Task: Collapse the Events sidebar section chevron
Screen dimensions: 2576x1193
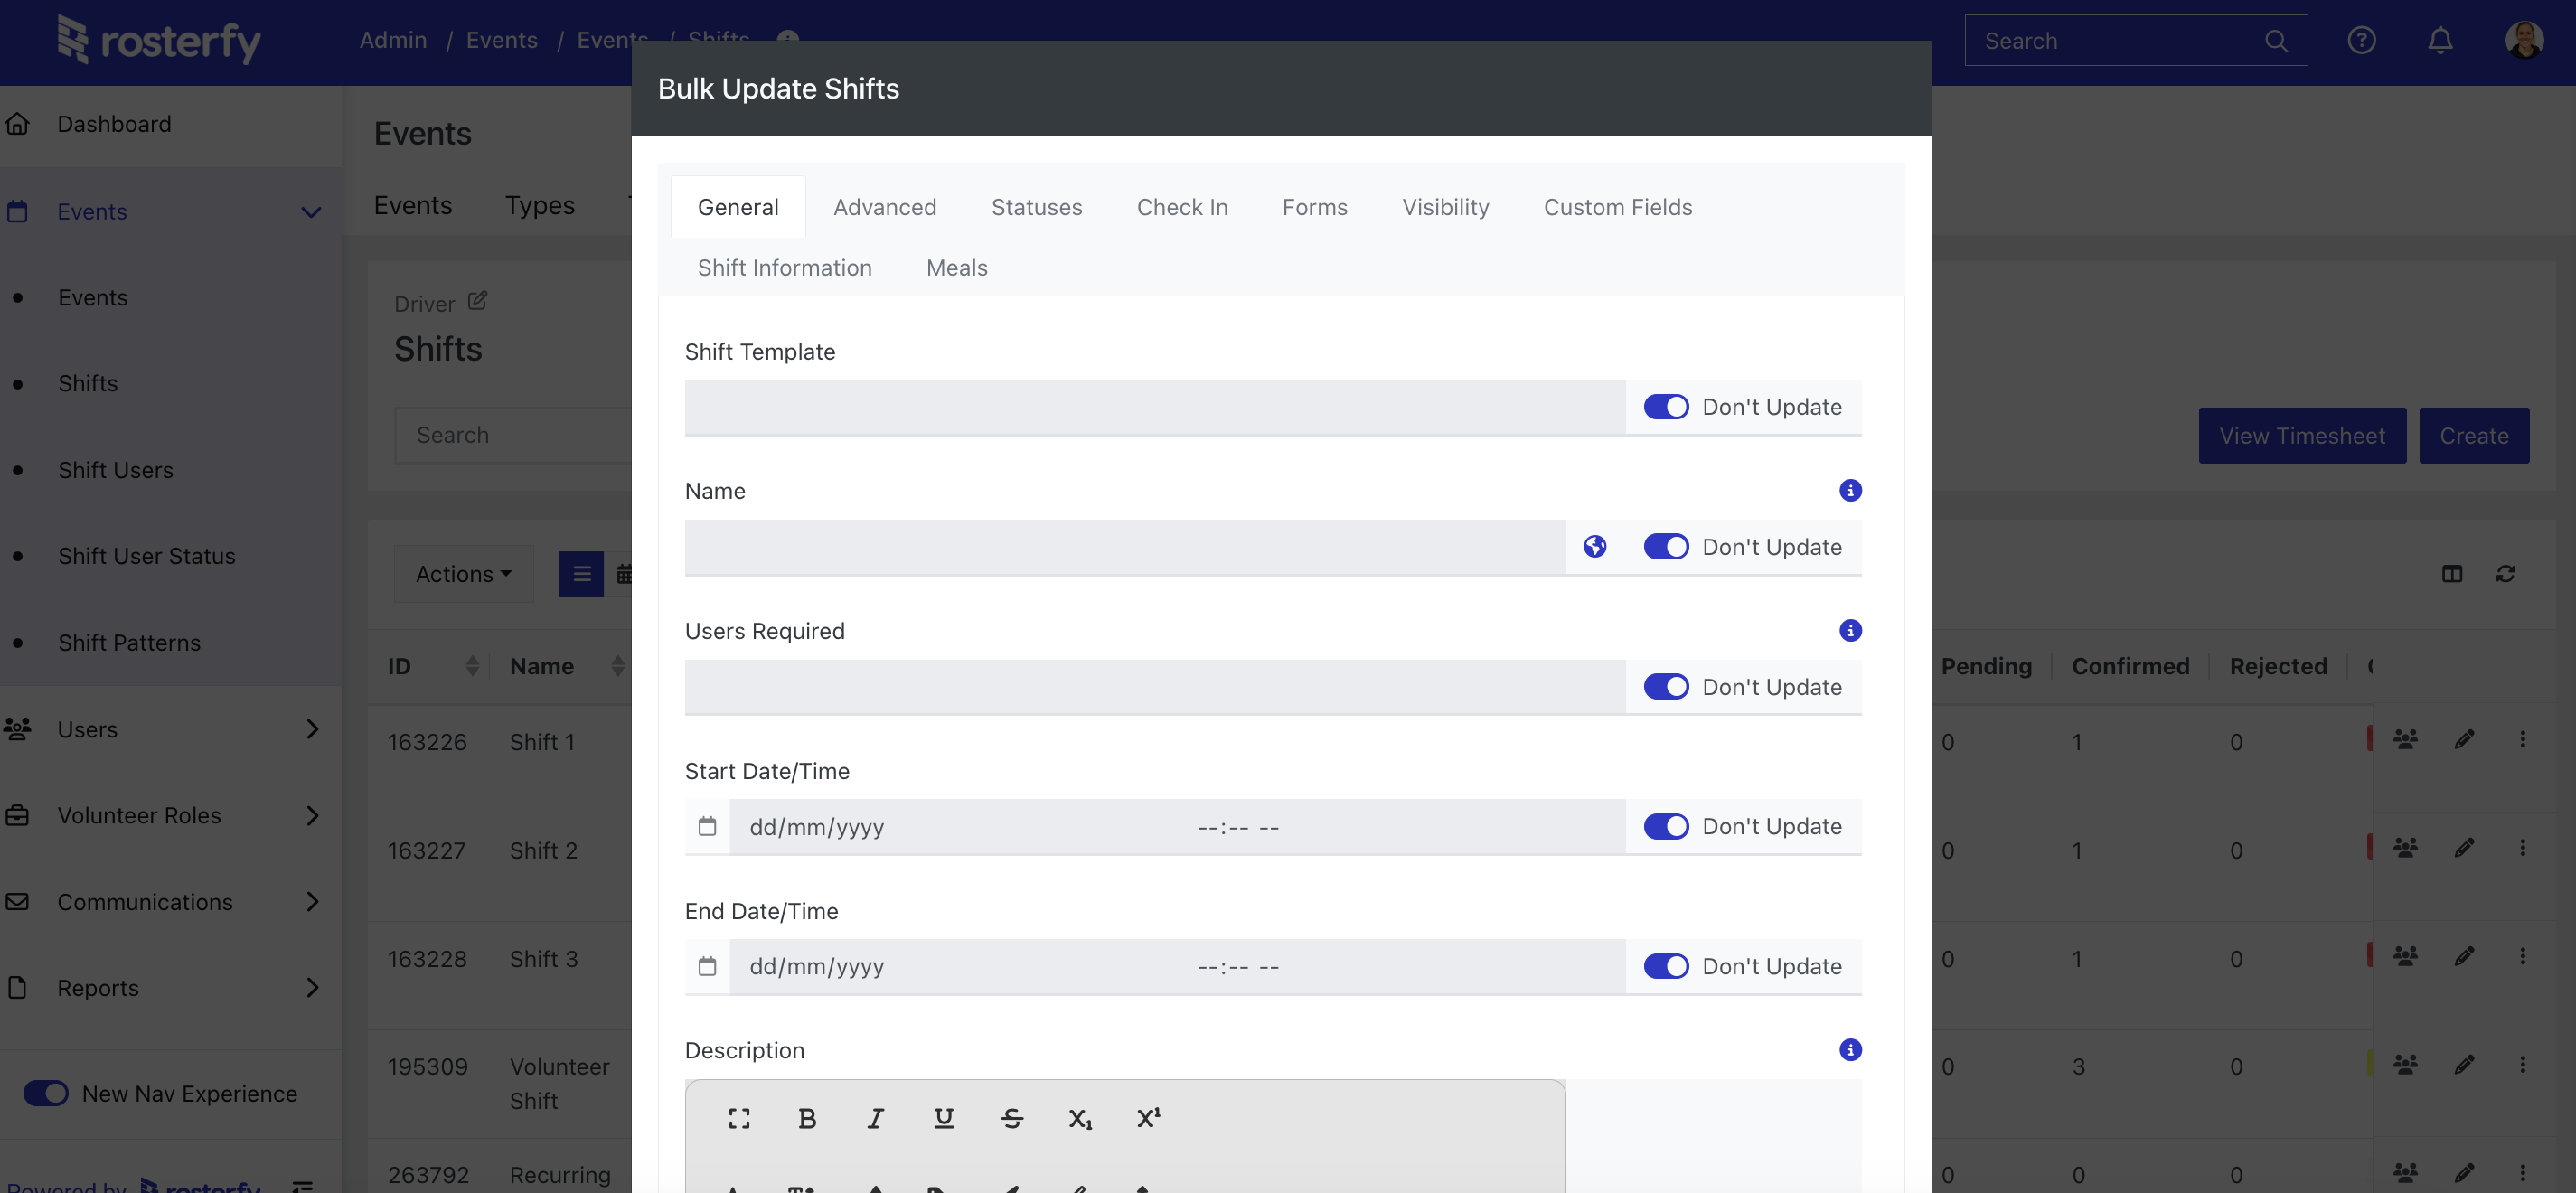Action: click(311, 212)
